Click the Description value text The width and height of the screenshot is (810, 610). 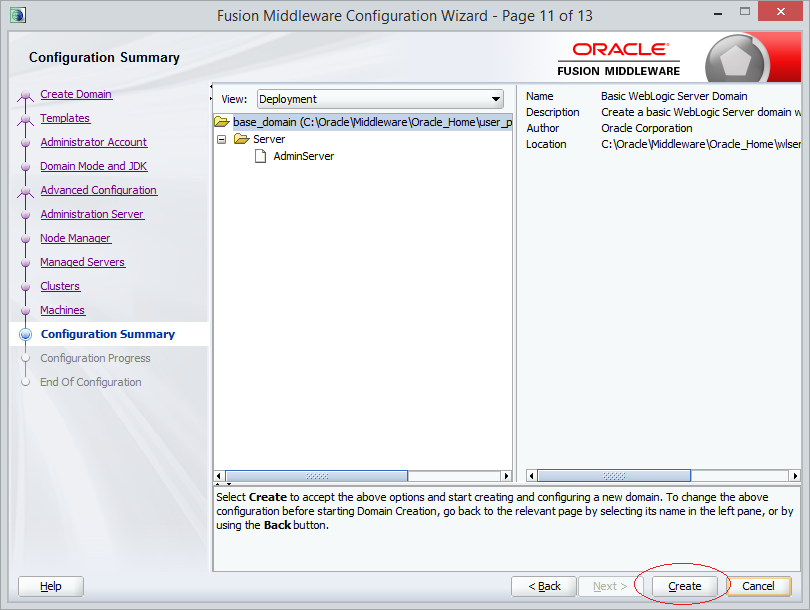pos(701,112)
